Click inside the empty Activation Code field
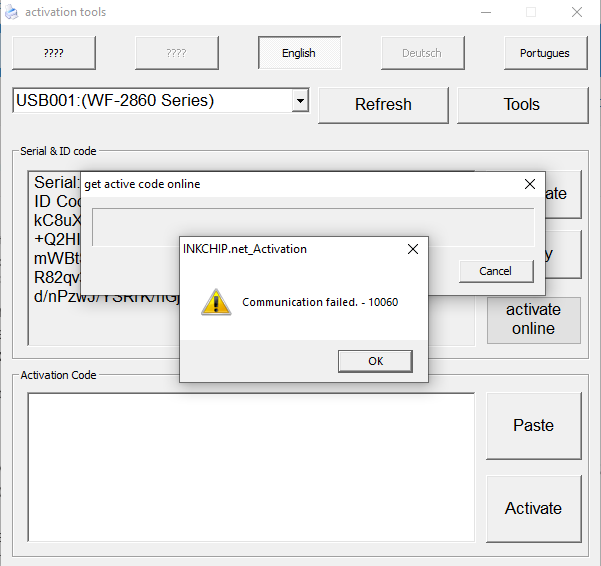This screenshot has height=566, width=601. click(x=250, y=470)
